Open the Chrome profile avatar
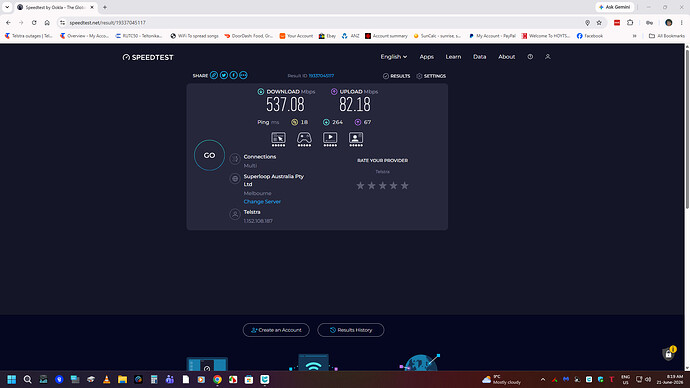This screenshot has height=388, width=690. click(668, 22)
